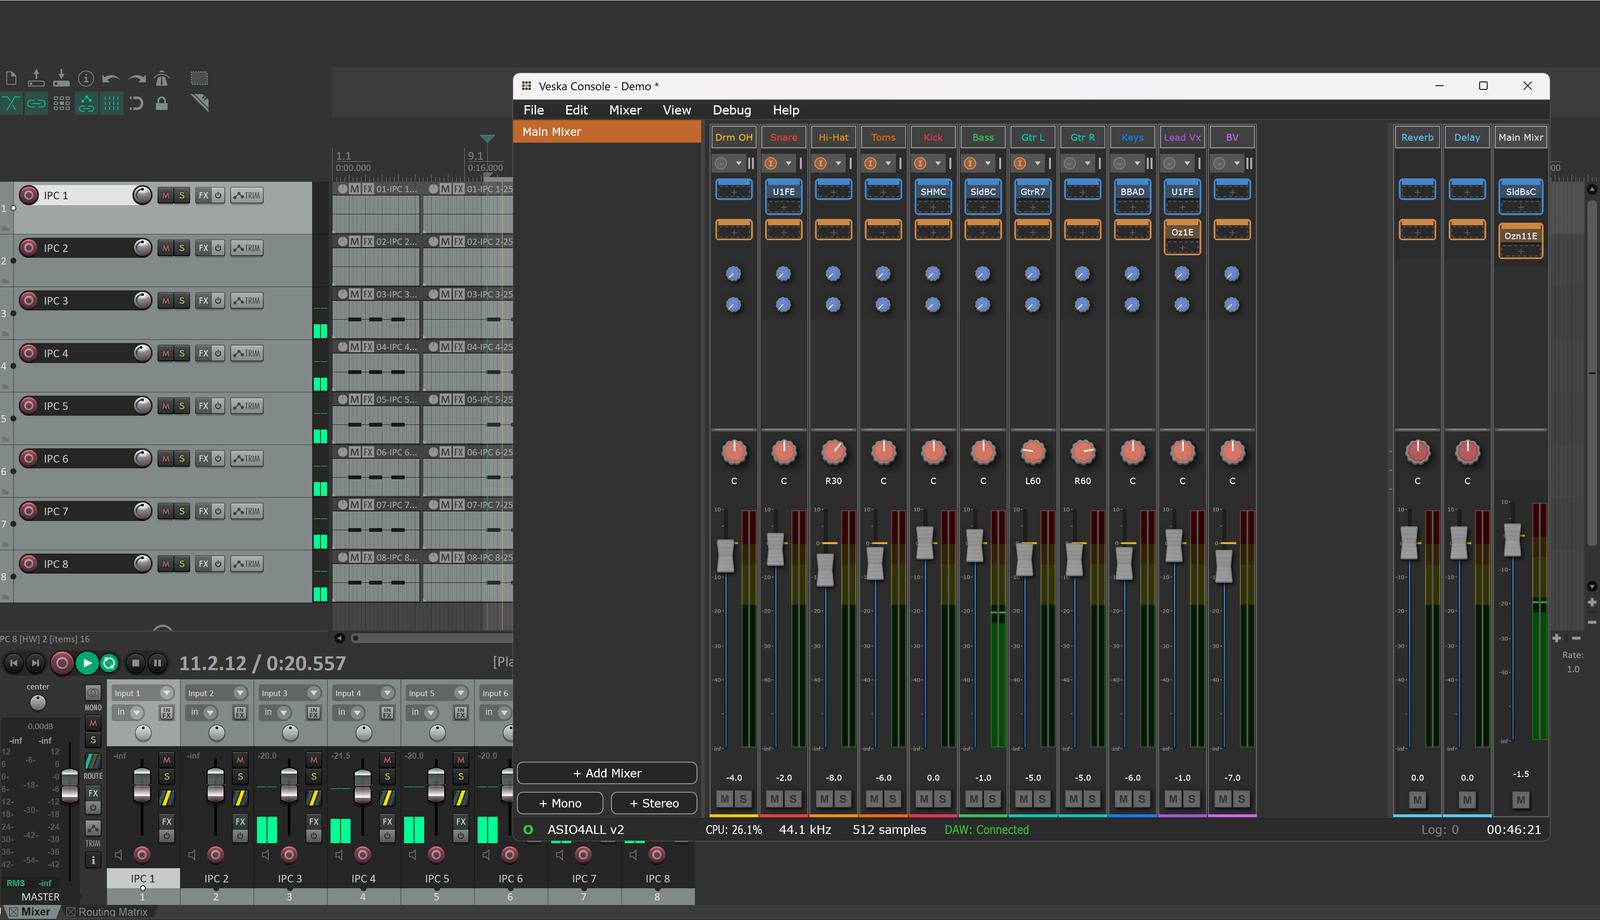This screenshot has height=920, width=1600.
Task: Click the red record button in transport
Action: coord(62,662)
